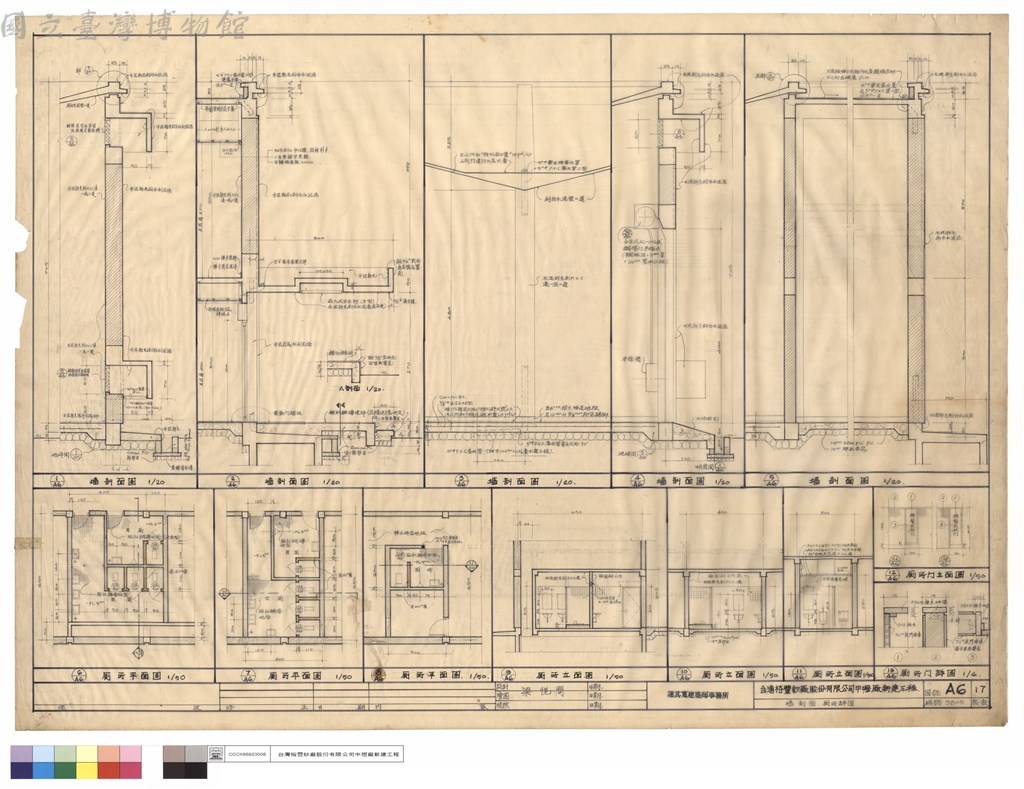Image resolution: width=1024 pixels, height=789 pixels.
Task: Pick the red swatch in the color calibration bar
Action: pyautogui.click(x=109, y=770)
